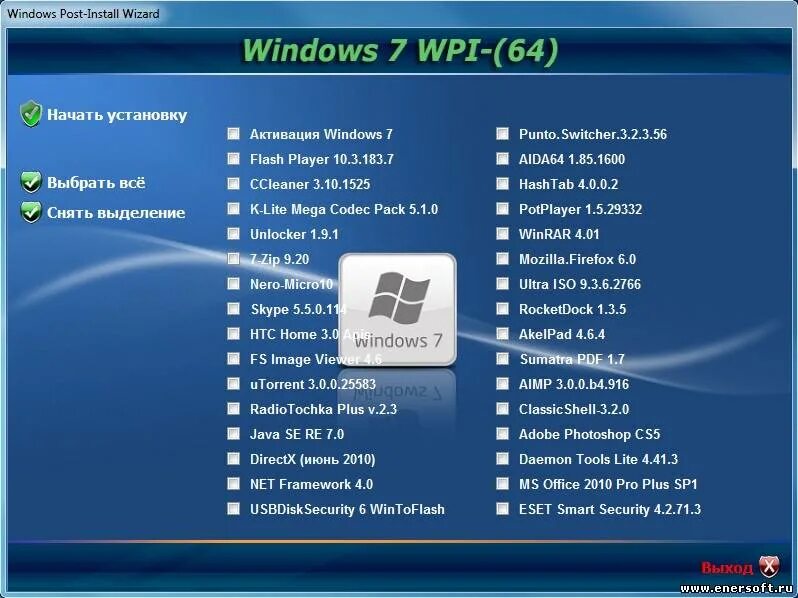Viewport: 798px width, 598px height.
Task: Click the ESET Smart Security 4.2.71.3 label
Action: coord(610,509)
